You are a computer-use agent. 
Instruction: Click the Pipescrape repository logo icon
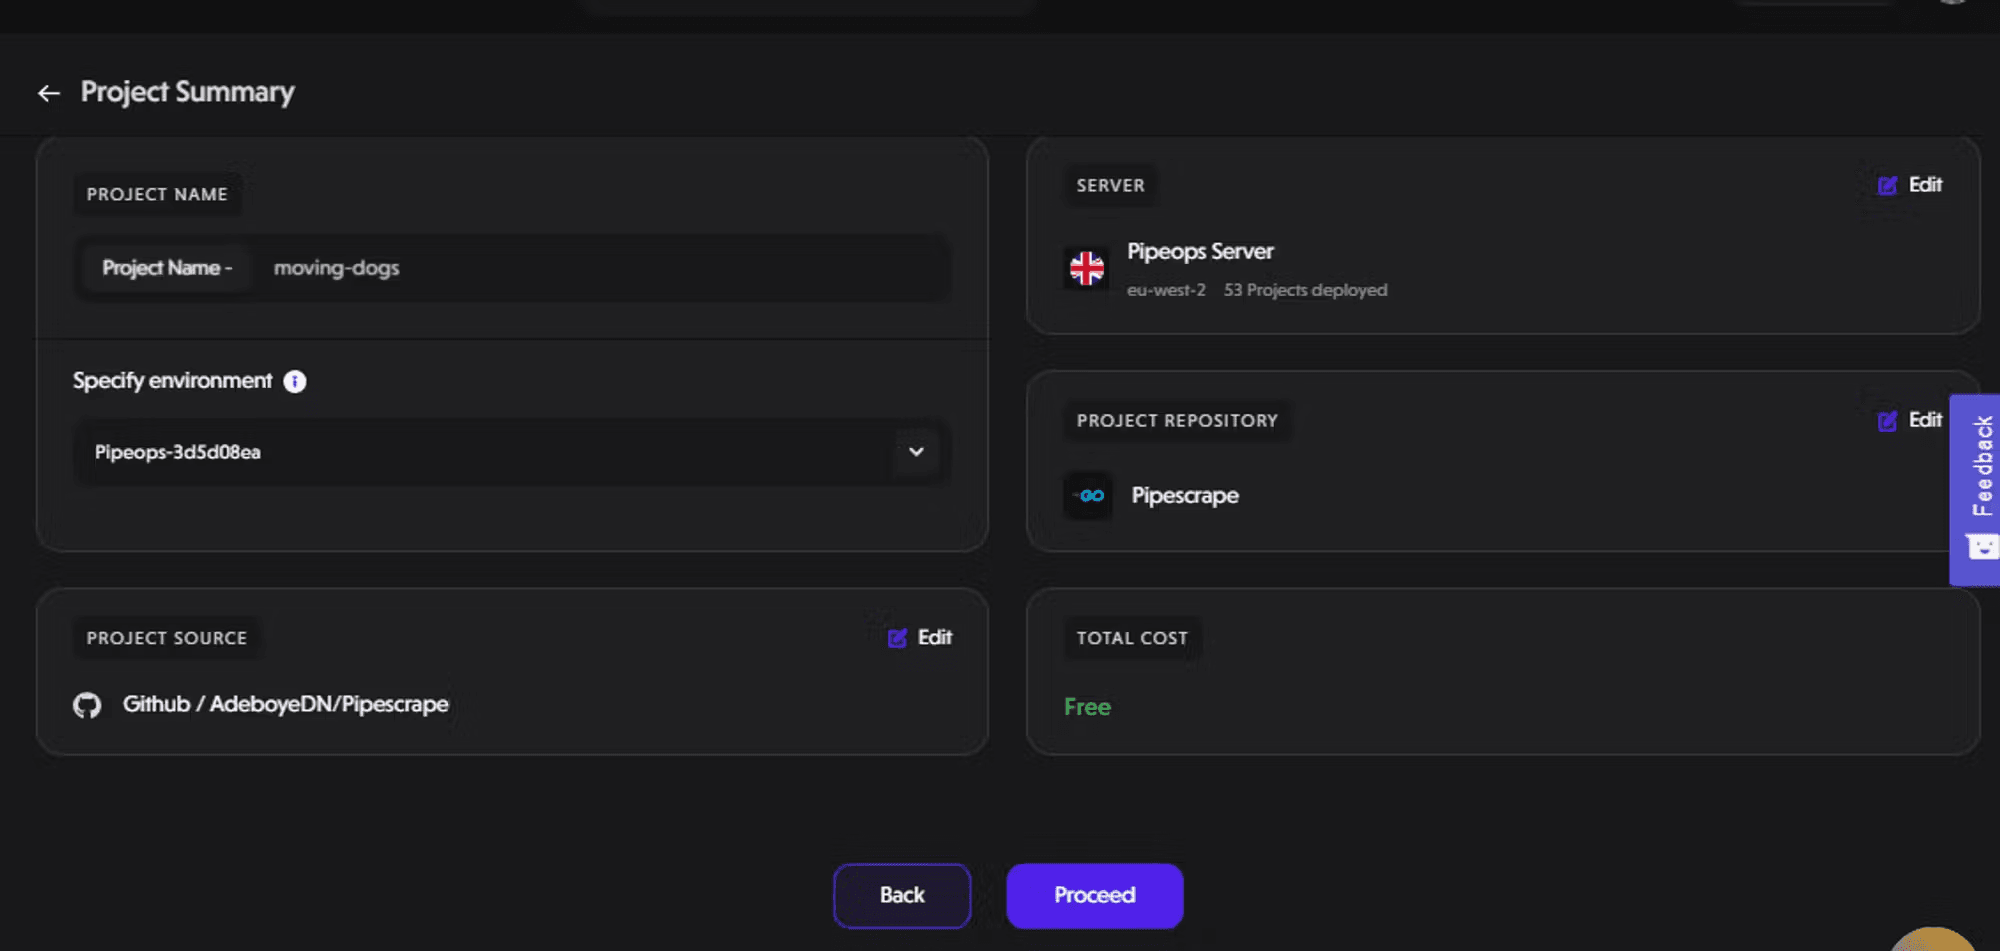click(1089, 495)
